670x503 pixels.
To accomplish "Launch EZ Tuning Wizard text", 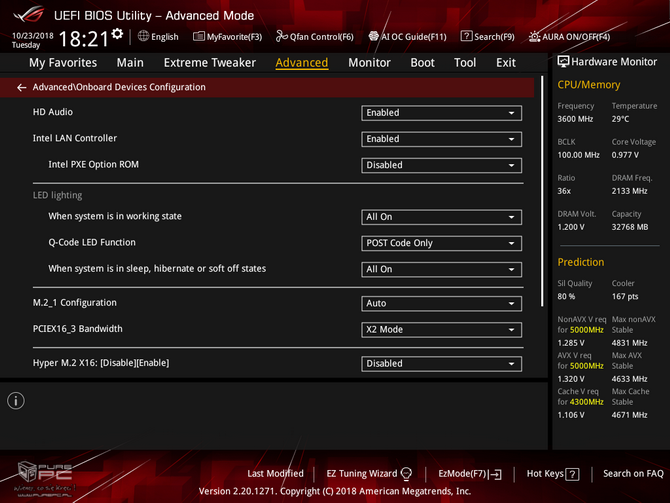I will [361, 474].
